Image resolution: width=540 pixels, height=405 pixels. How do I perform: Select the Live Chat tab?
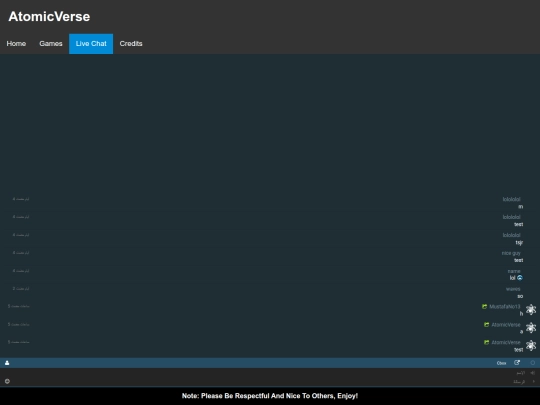coord(91,44)
